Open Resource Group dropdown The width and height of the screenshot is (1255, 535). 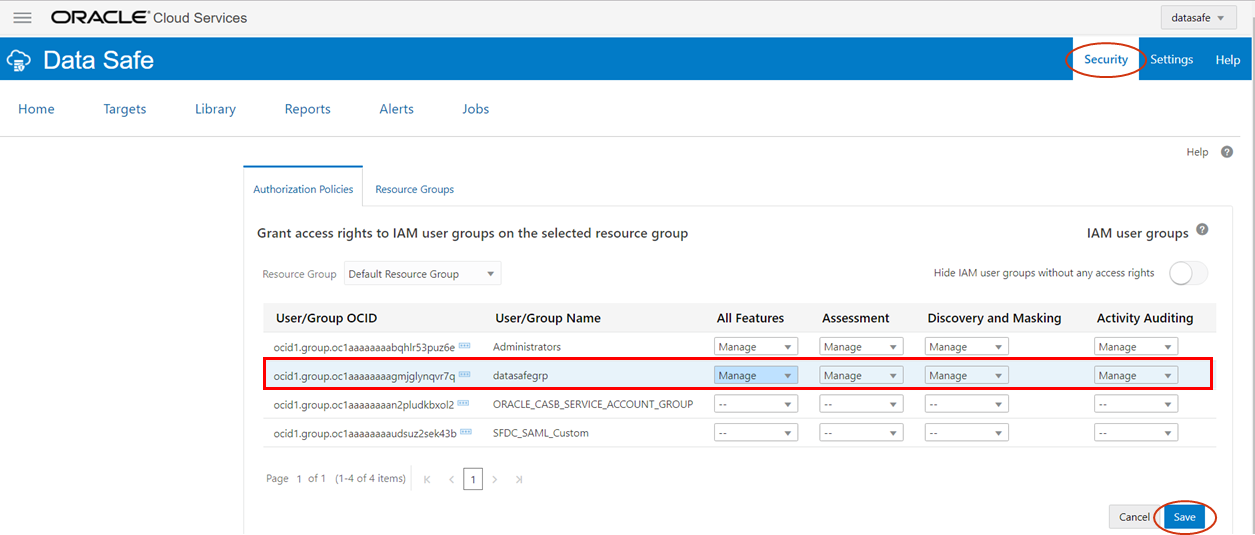pos(423,274)
